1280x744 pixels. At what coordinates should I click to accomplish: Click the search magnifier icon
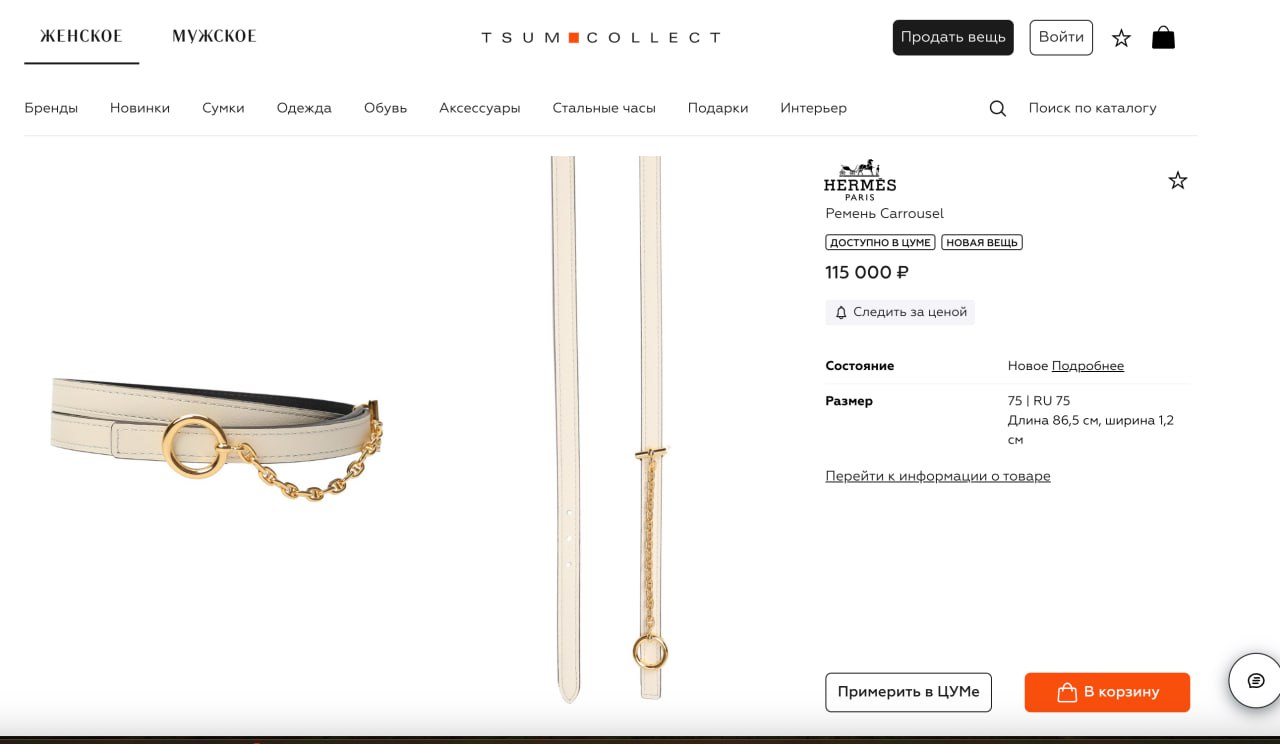tap(997, 108)
